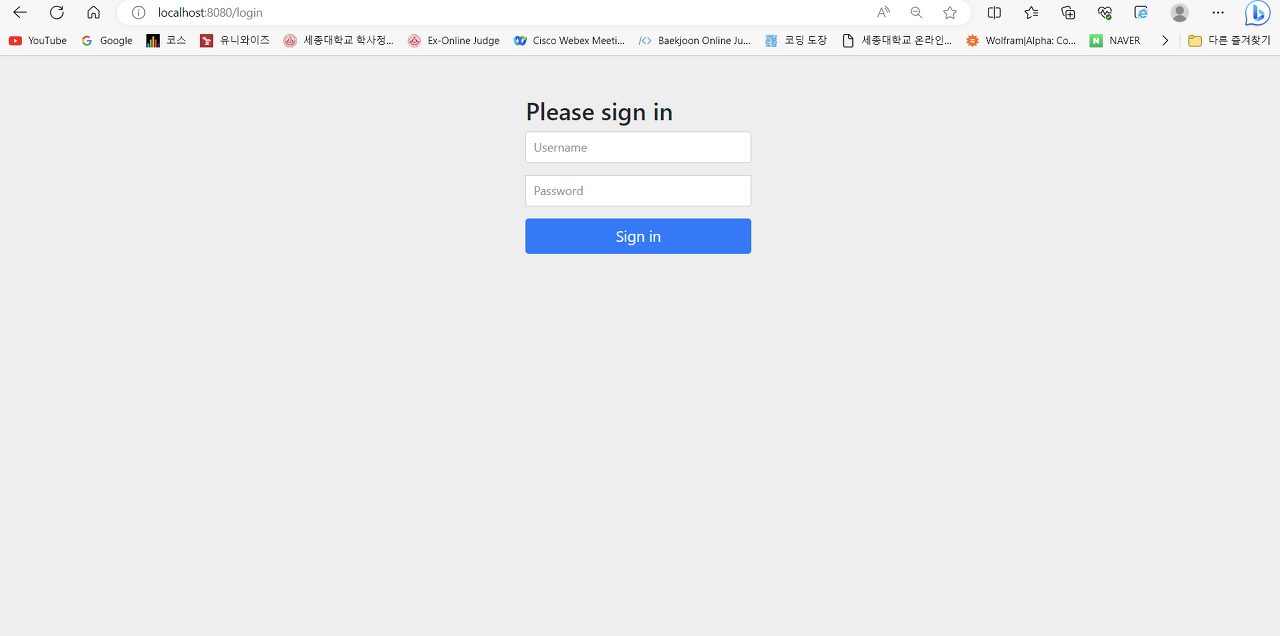The height and width of the screenshot is (636, 1280).
Task: Add this page to favorites star
Action: pos(950,13)
